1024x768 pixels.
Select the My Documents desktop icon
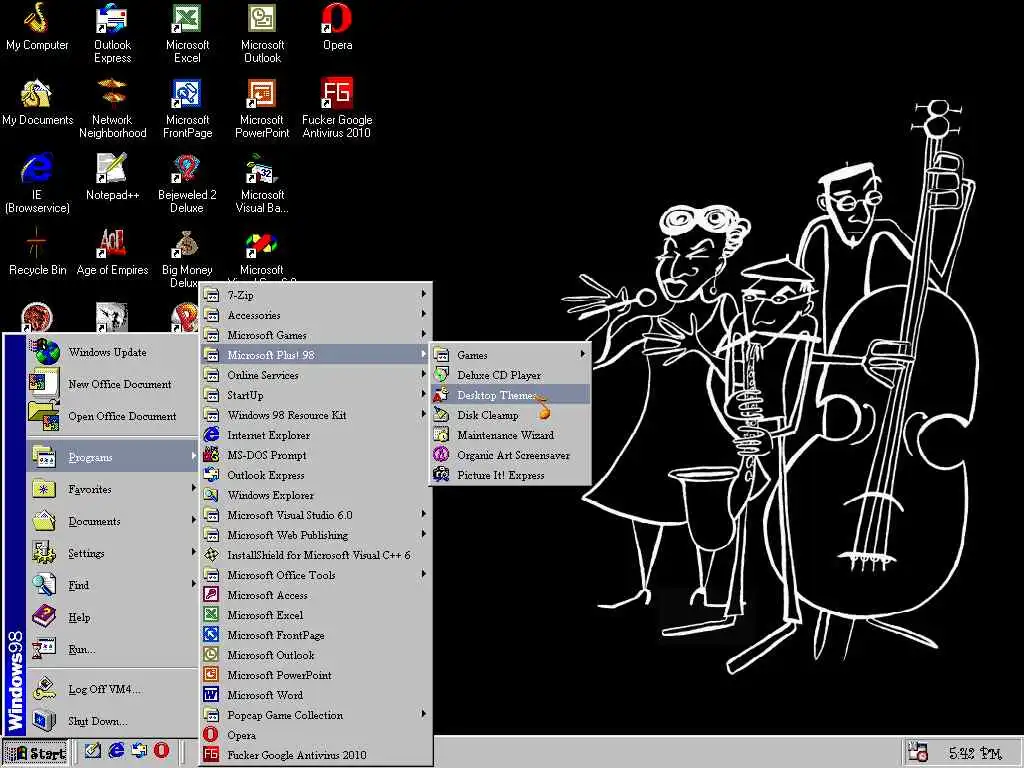coord(37,103)
